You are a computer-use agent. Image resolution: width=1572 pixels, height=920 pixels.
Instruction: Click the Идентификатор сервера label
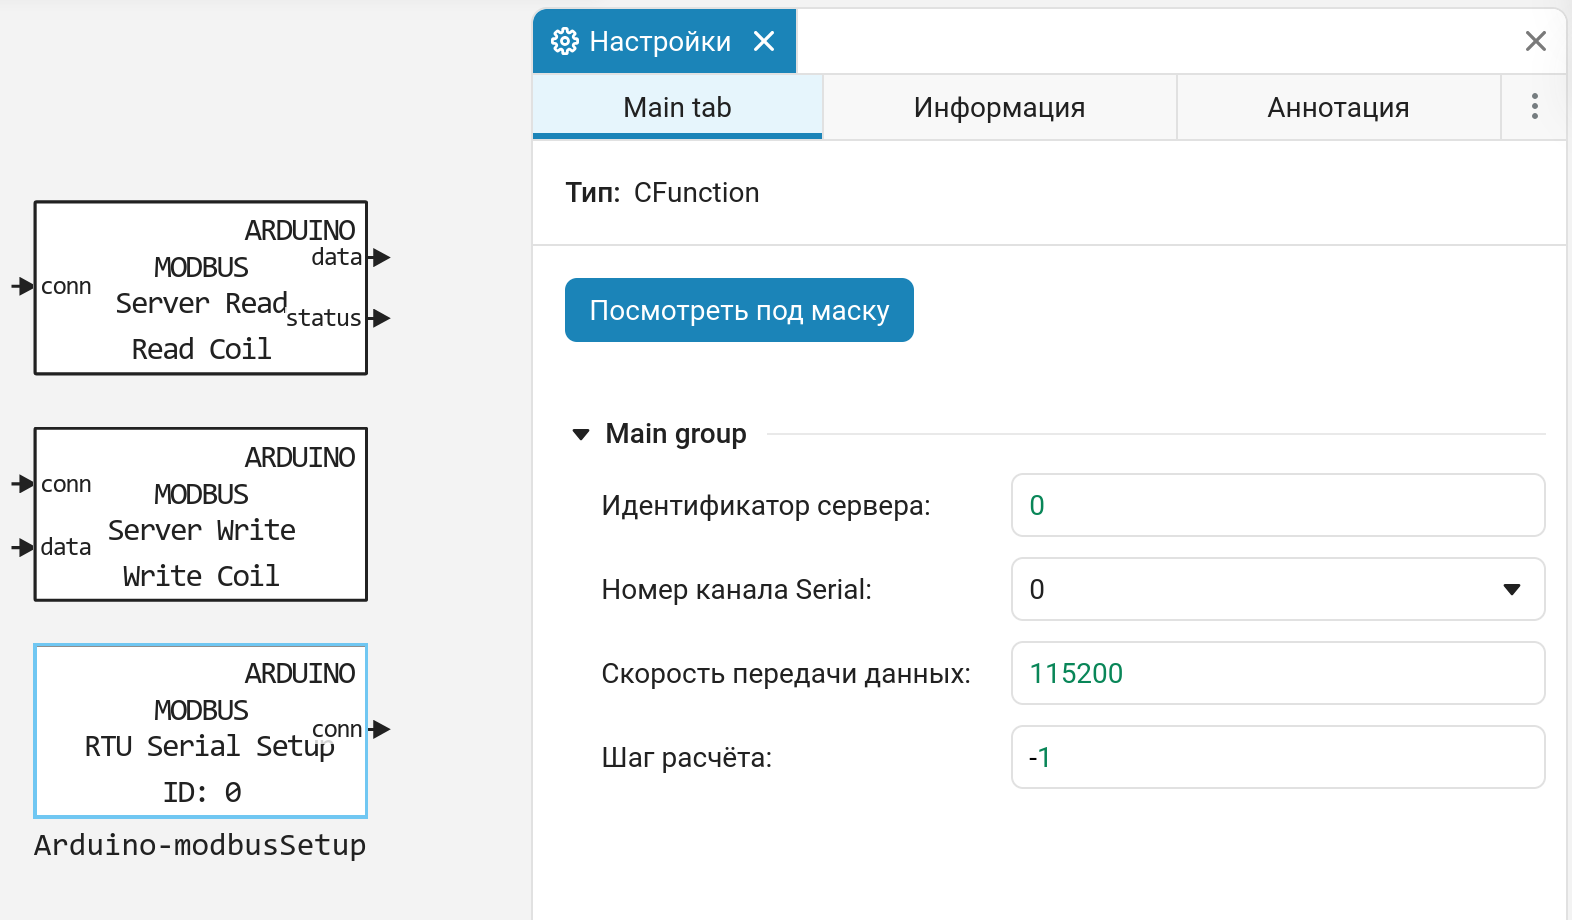766,505
